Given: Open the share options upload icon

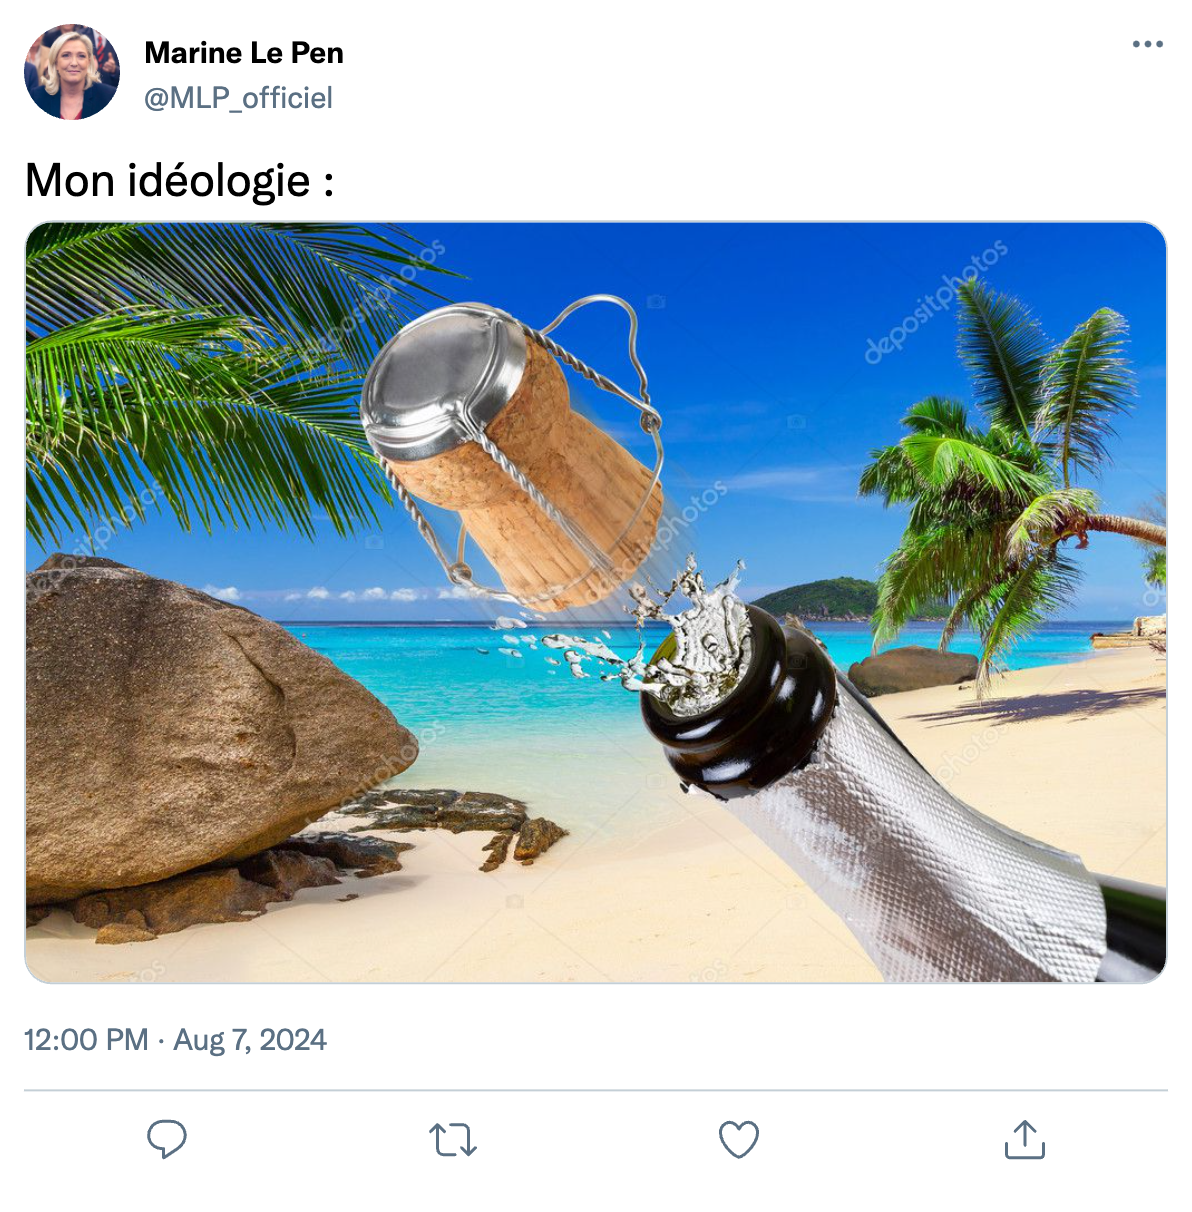Looking at the screenshot, I should (1025, 1139).
